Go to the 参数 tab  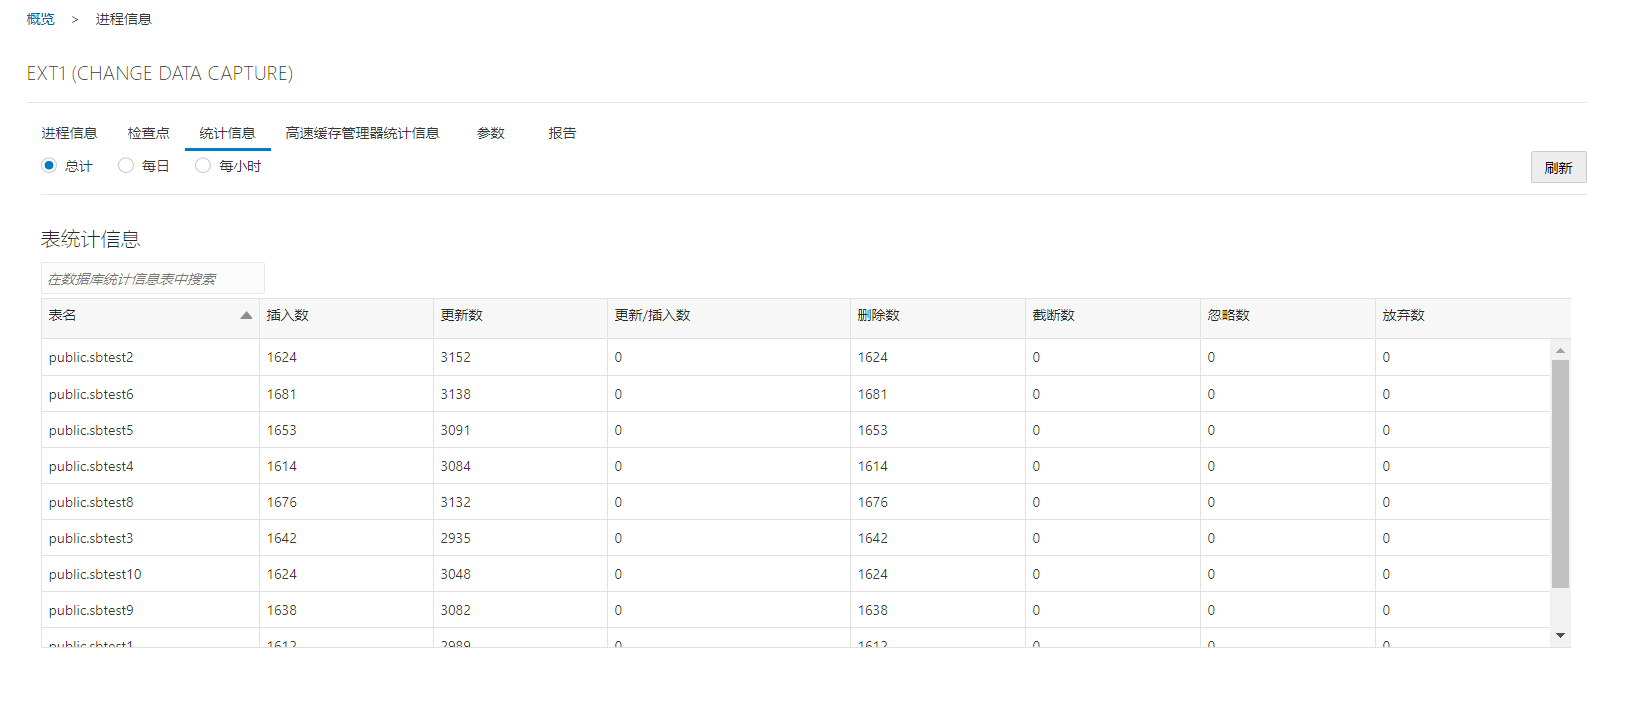pos(490,133)
